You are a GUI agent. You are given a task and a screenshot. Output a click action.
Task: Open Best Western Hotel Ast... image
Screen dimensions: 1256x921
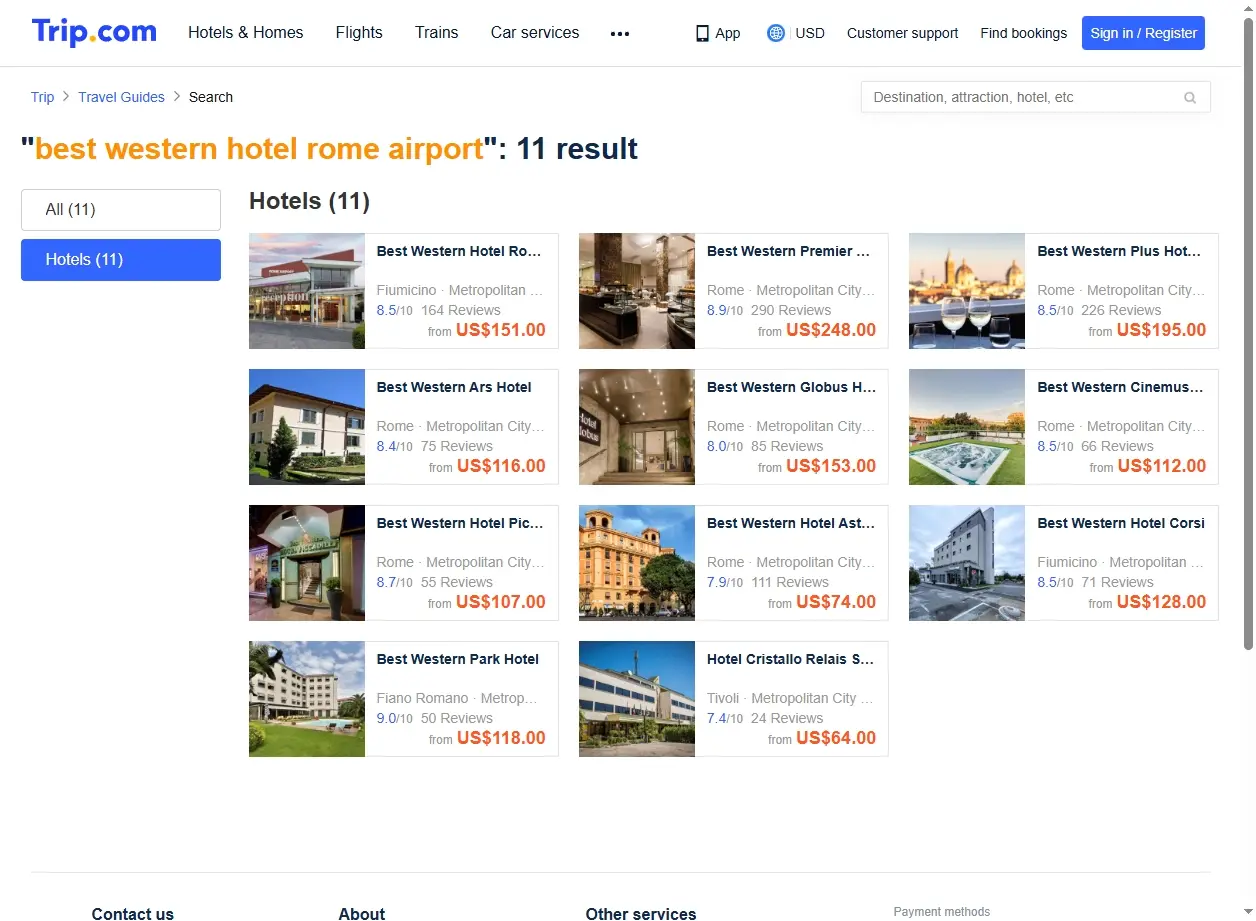[x=637, y=563]
